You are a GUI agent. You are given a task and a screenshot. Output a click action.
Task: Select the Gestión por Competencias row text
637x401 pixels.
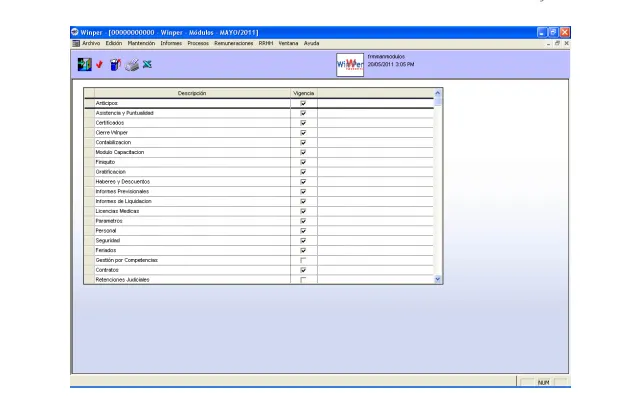pos(127,260)
